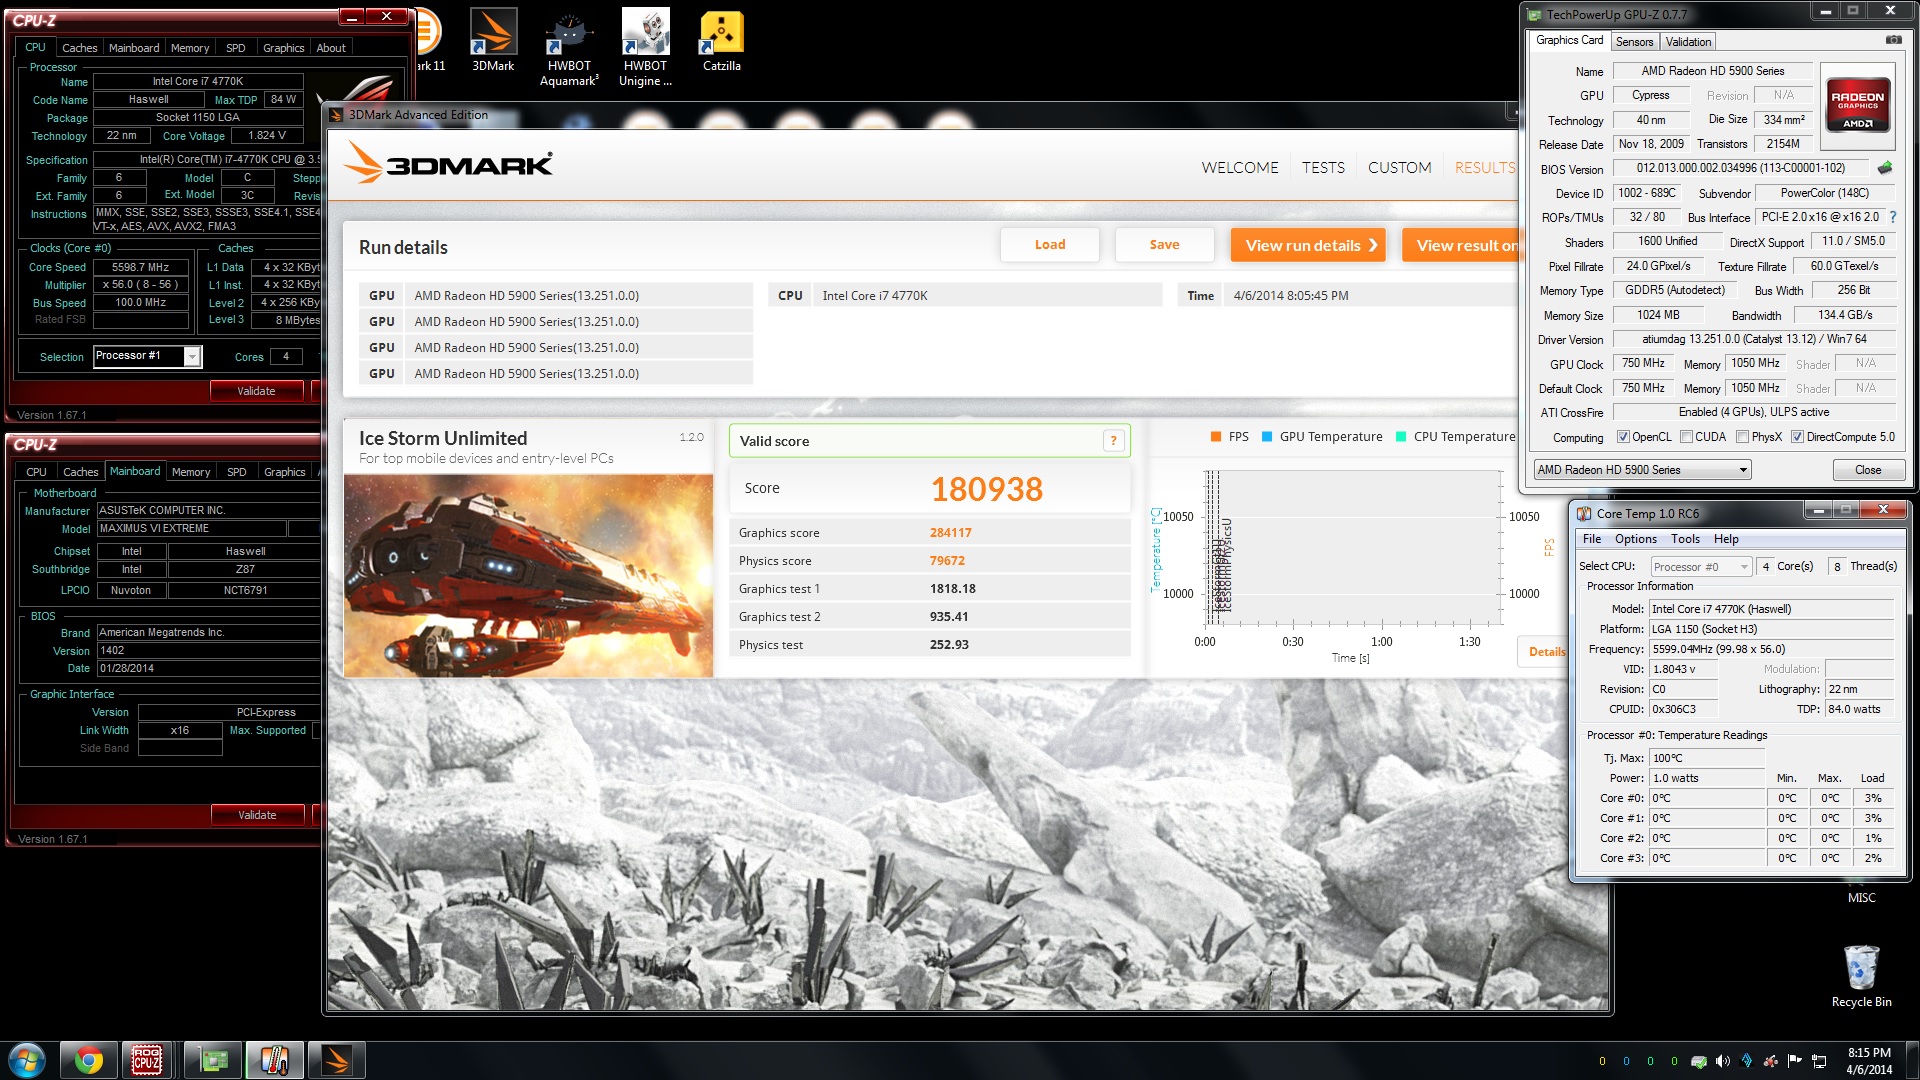Click the Load button in Run details

tap(1049, 245)
